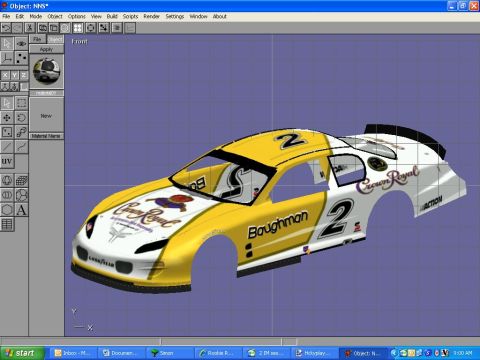Switch to the Object taskbar button
The image size is (480, 360).
[362, 353]
